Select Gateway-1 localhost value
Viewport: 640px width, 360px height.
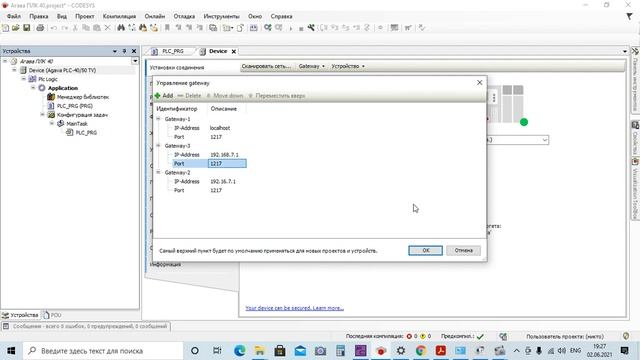220,128
